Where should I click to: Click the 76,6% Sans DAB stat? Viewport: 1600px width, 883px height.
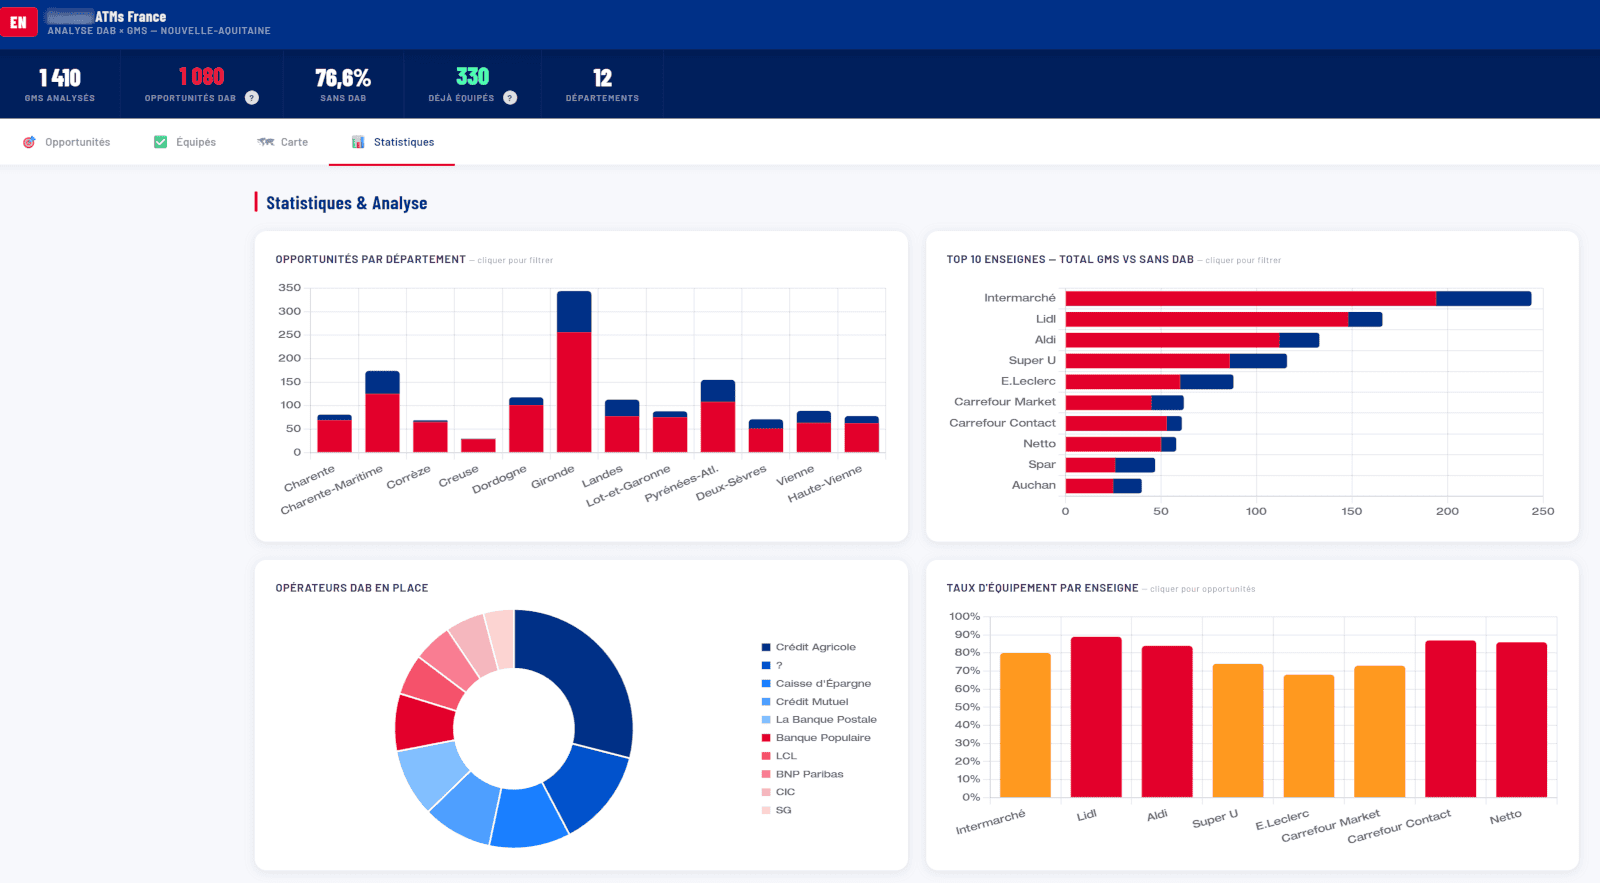pos(343,85)
